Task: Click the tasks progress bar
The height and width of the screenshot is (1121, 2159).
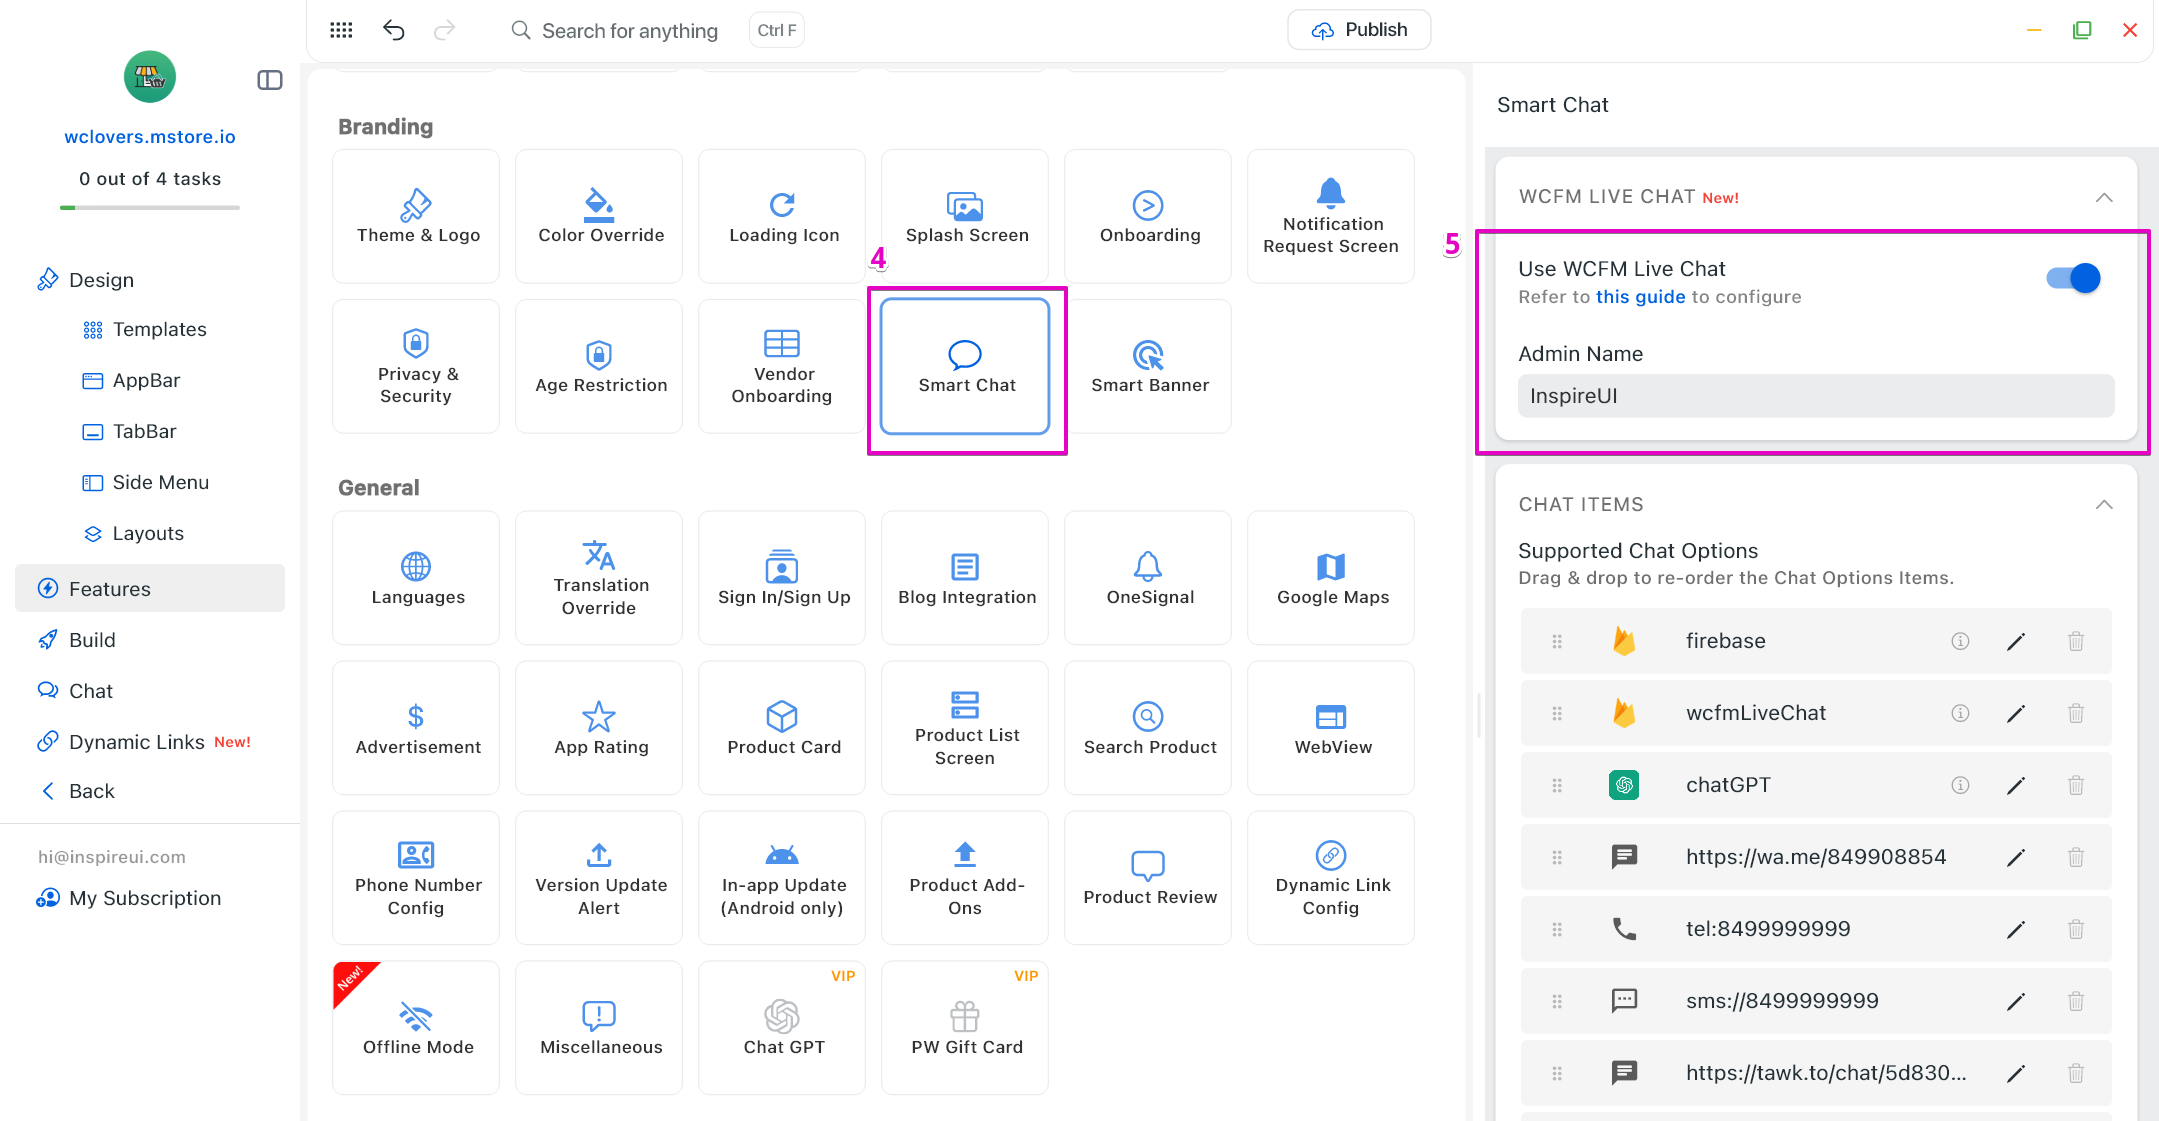Action: (150, 207)
